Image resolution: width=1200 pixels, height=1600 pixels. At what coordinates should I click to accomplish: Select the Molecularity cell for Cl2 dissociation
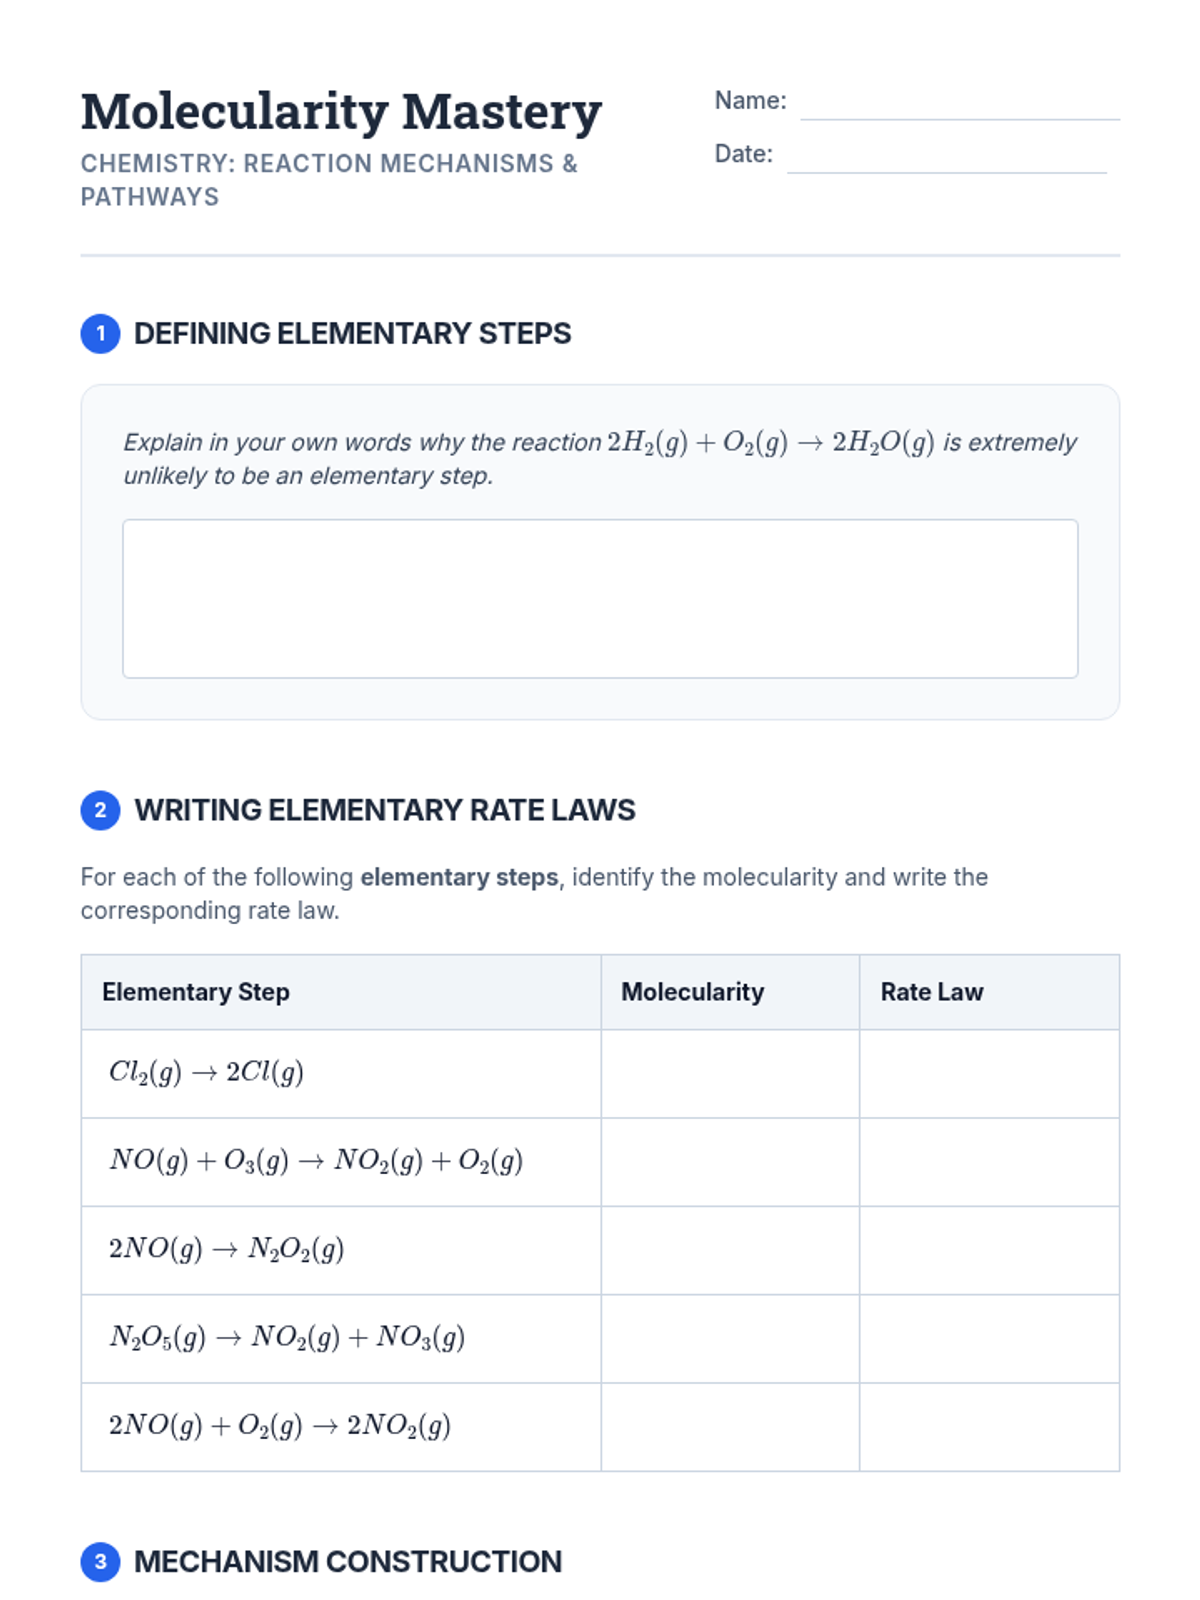[x=730, y=1074]
